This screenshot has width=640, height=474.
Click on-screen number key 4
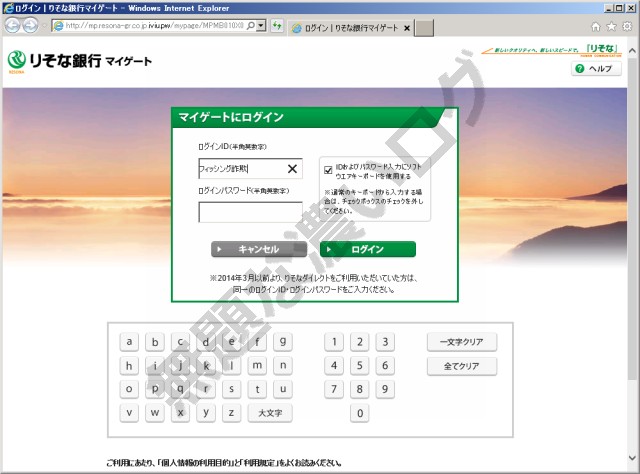[x=334, y=365]
